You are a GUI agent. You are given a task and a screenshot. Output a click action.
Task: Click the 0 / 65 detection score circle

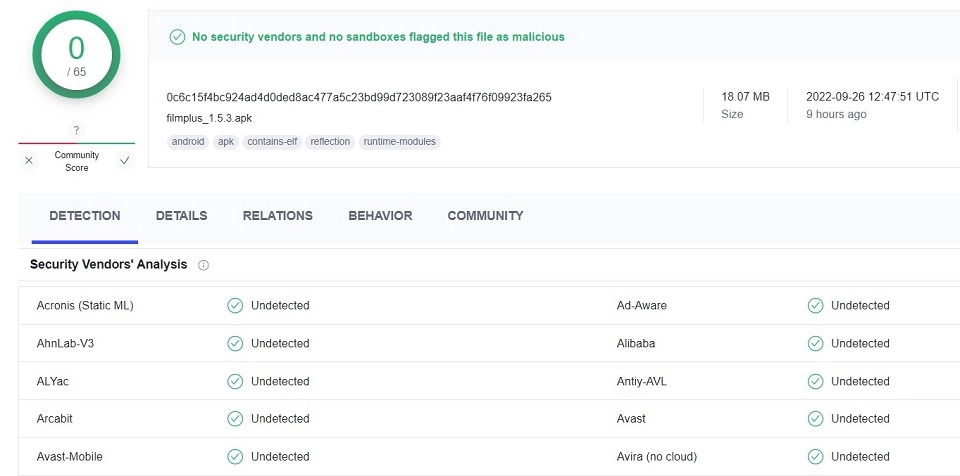[x=77, y=55]
